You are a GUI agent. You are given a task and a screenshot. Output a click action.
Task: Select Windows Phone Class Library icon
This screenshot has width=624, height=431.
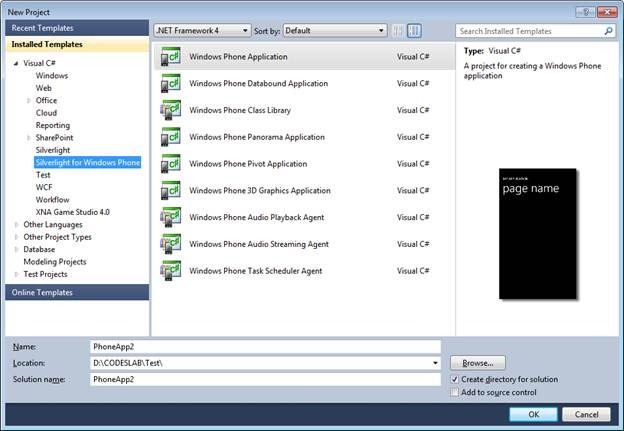point(170,110)
